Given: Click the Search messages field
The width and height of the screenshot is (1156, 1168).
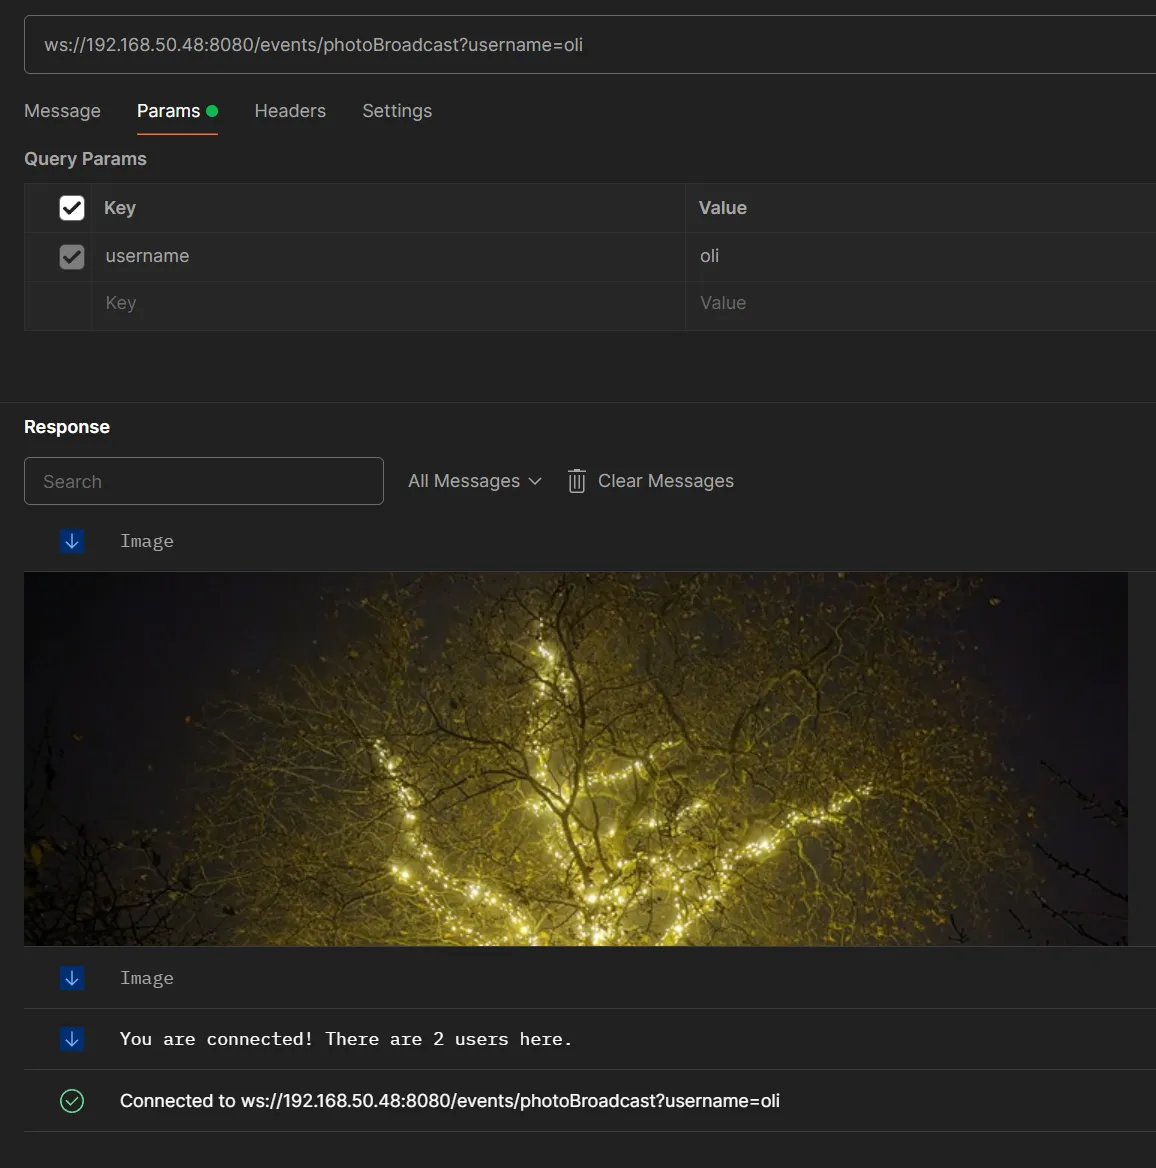Looking at the screenshot, I should (204, 481).
